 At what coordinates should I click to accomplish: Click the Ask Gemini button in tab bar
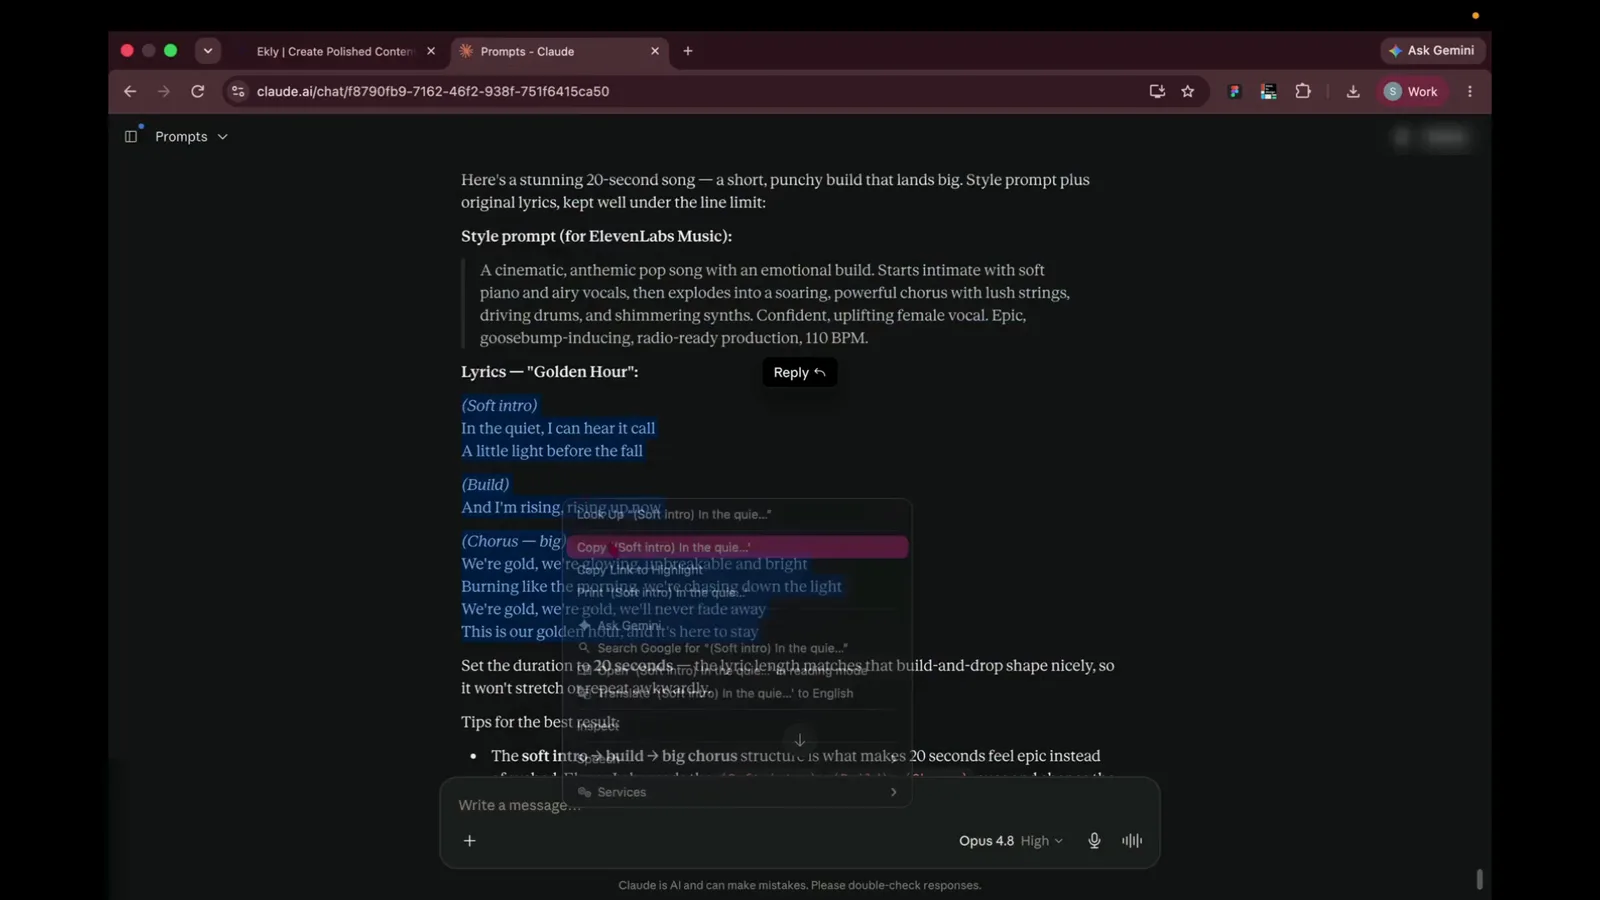[x=1432, y=50]
